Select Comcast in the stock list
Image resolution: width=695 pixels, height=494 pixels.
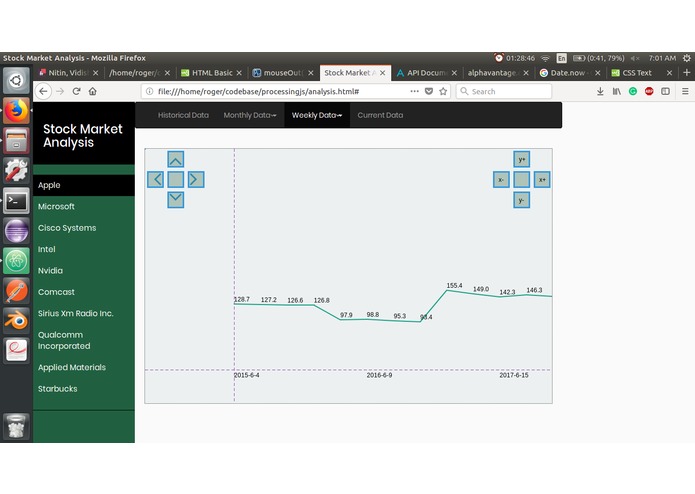[84, 292]
